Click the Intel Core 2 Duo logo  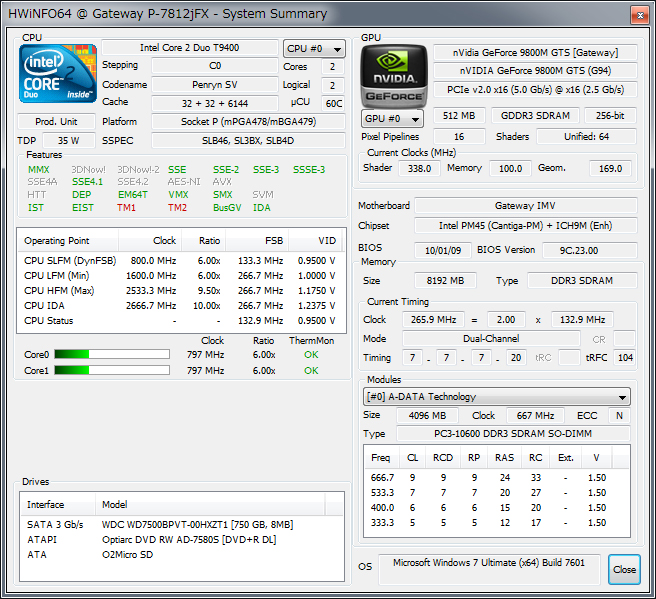(58, 74)
